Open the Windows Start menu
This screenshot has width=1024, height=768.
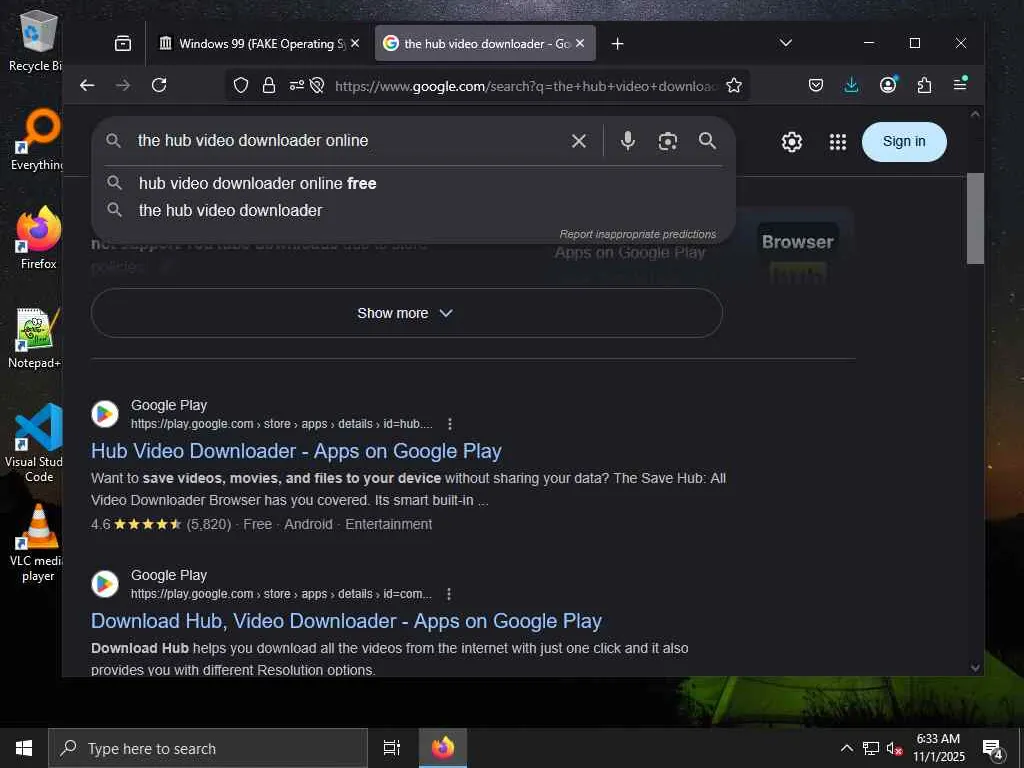24,748
